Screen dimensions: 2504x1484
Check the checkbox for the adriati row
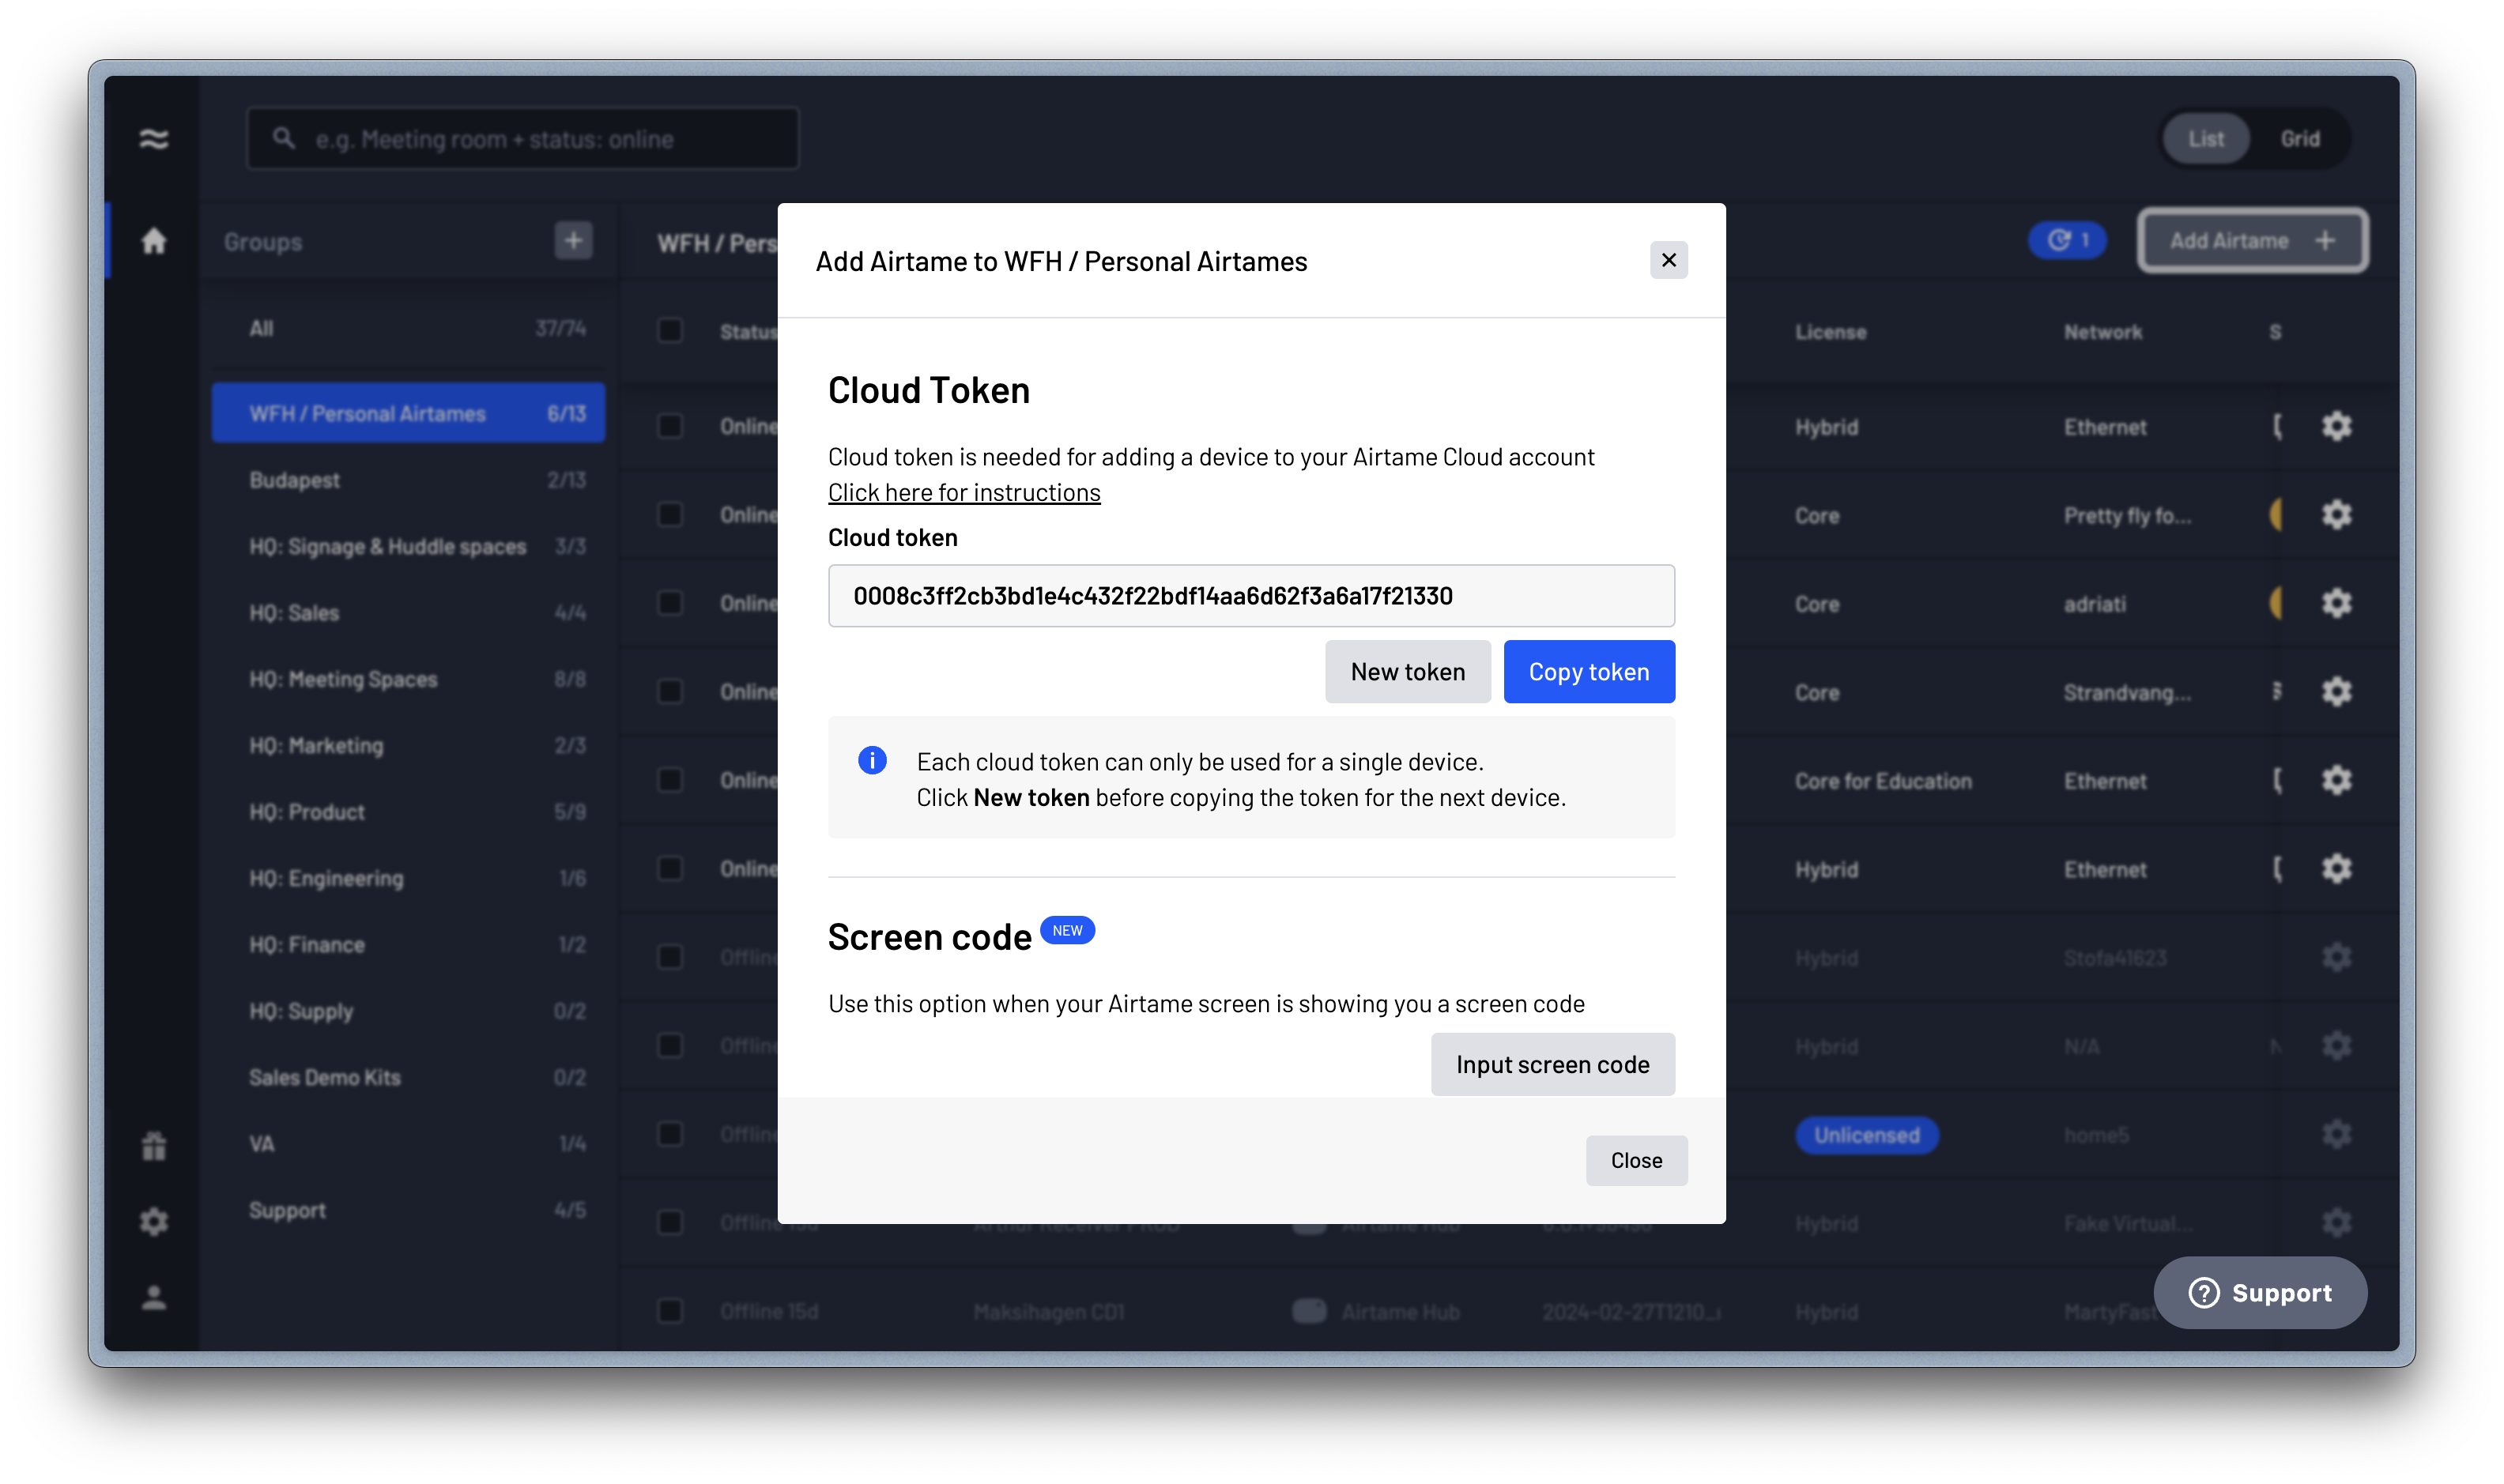click(x=670, y=603)
